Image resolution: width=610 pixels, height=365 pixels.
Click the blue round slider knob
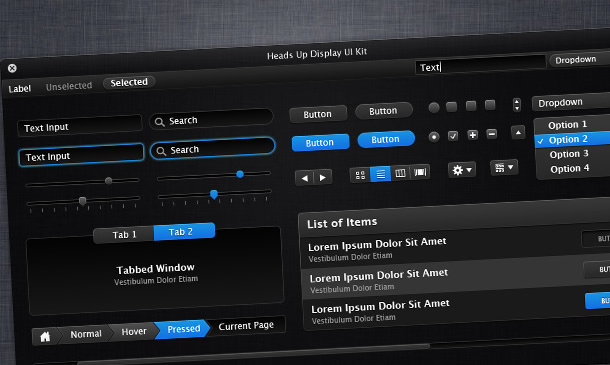point(240,174)
